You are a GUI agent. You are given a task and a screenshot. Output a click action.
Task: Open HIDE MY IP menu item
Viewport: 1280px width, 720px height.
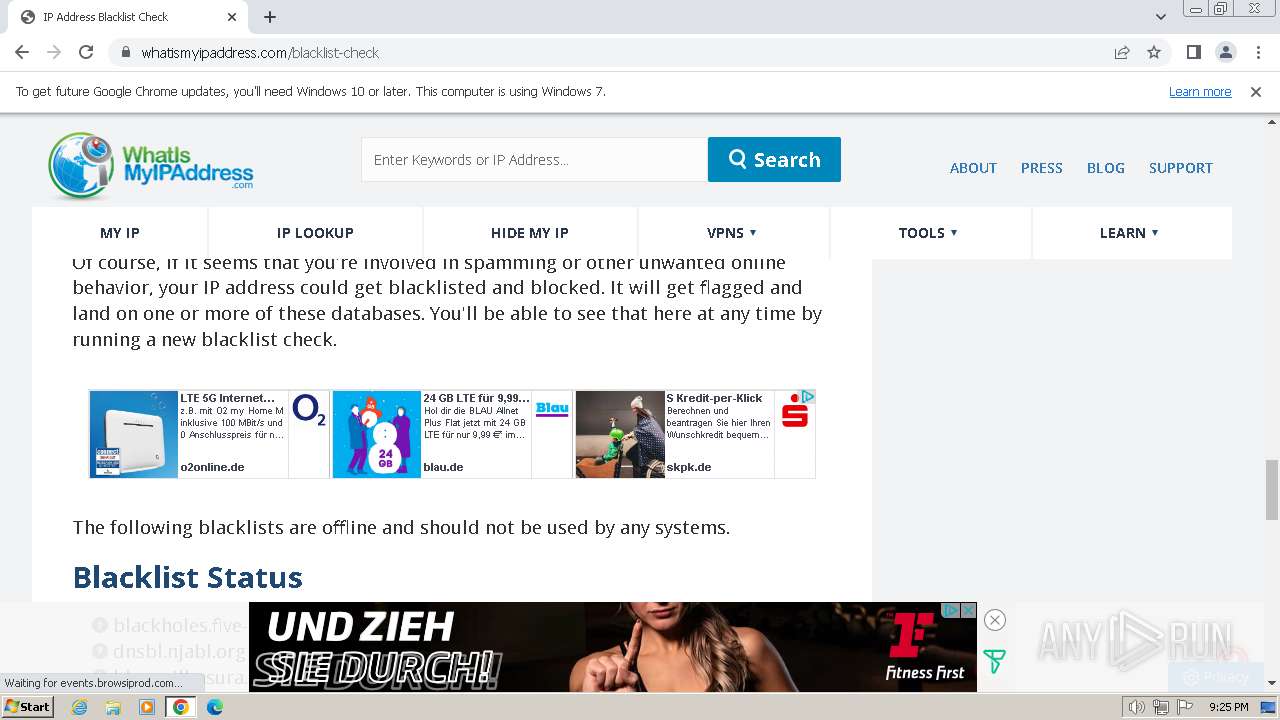click(x=529, y=233)
